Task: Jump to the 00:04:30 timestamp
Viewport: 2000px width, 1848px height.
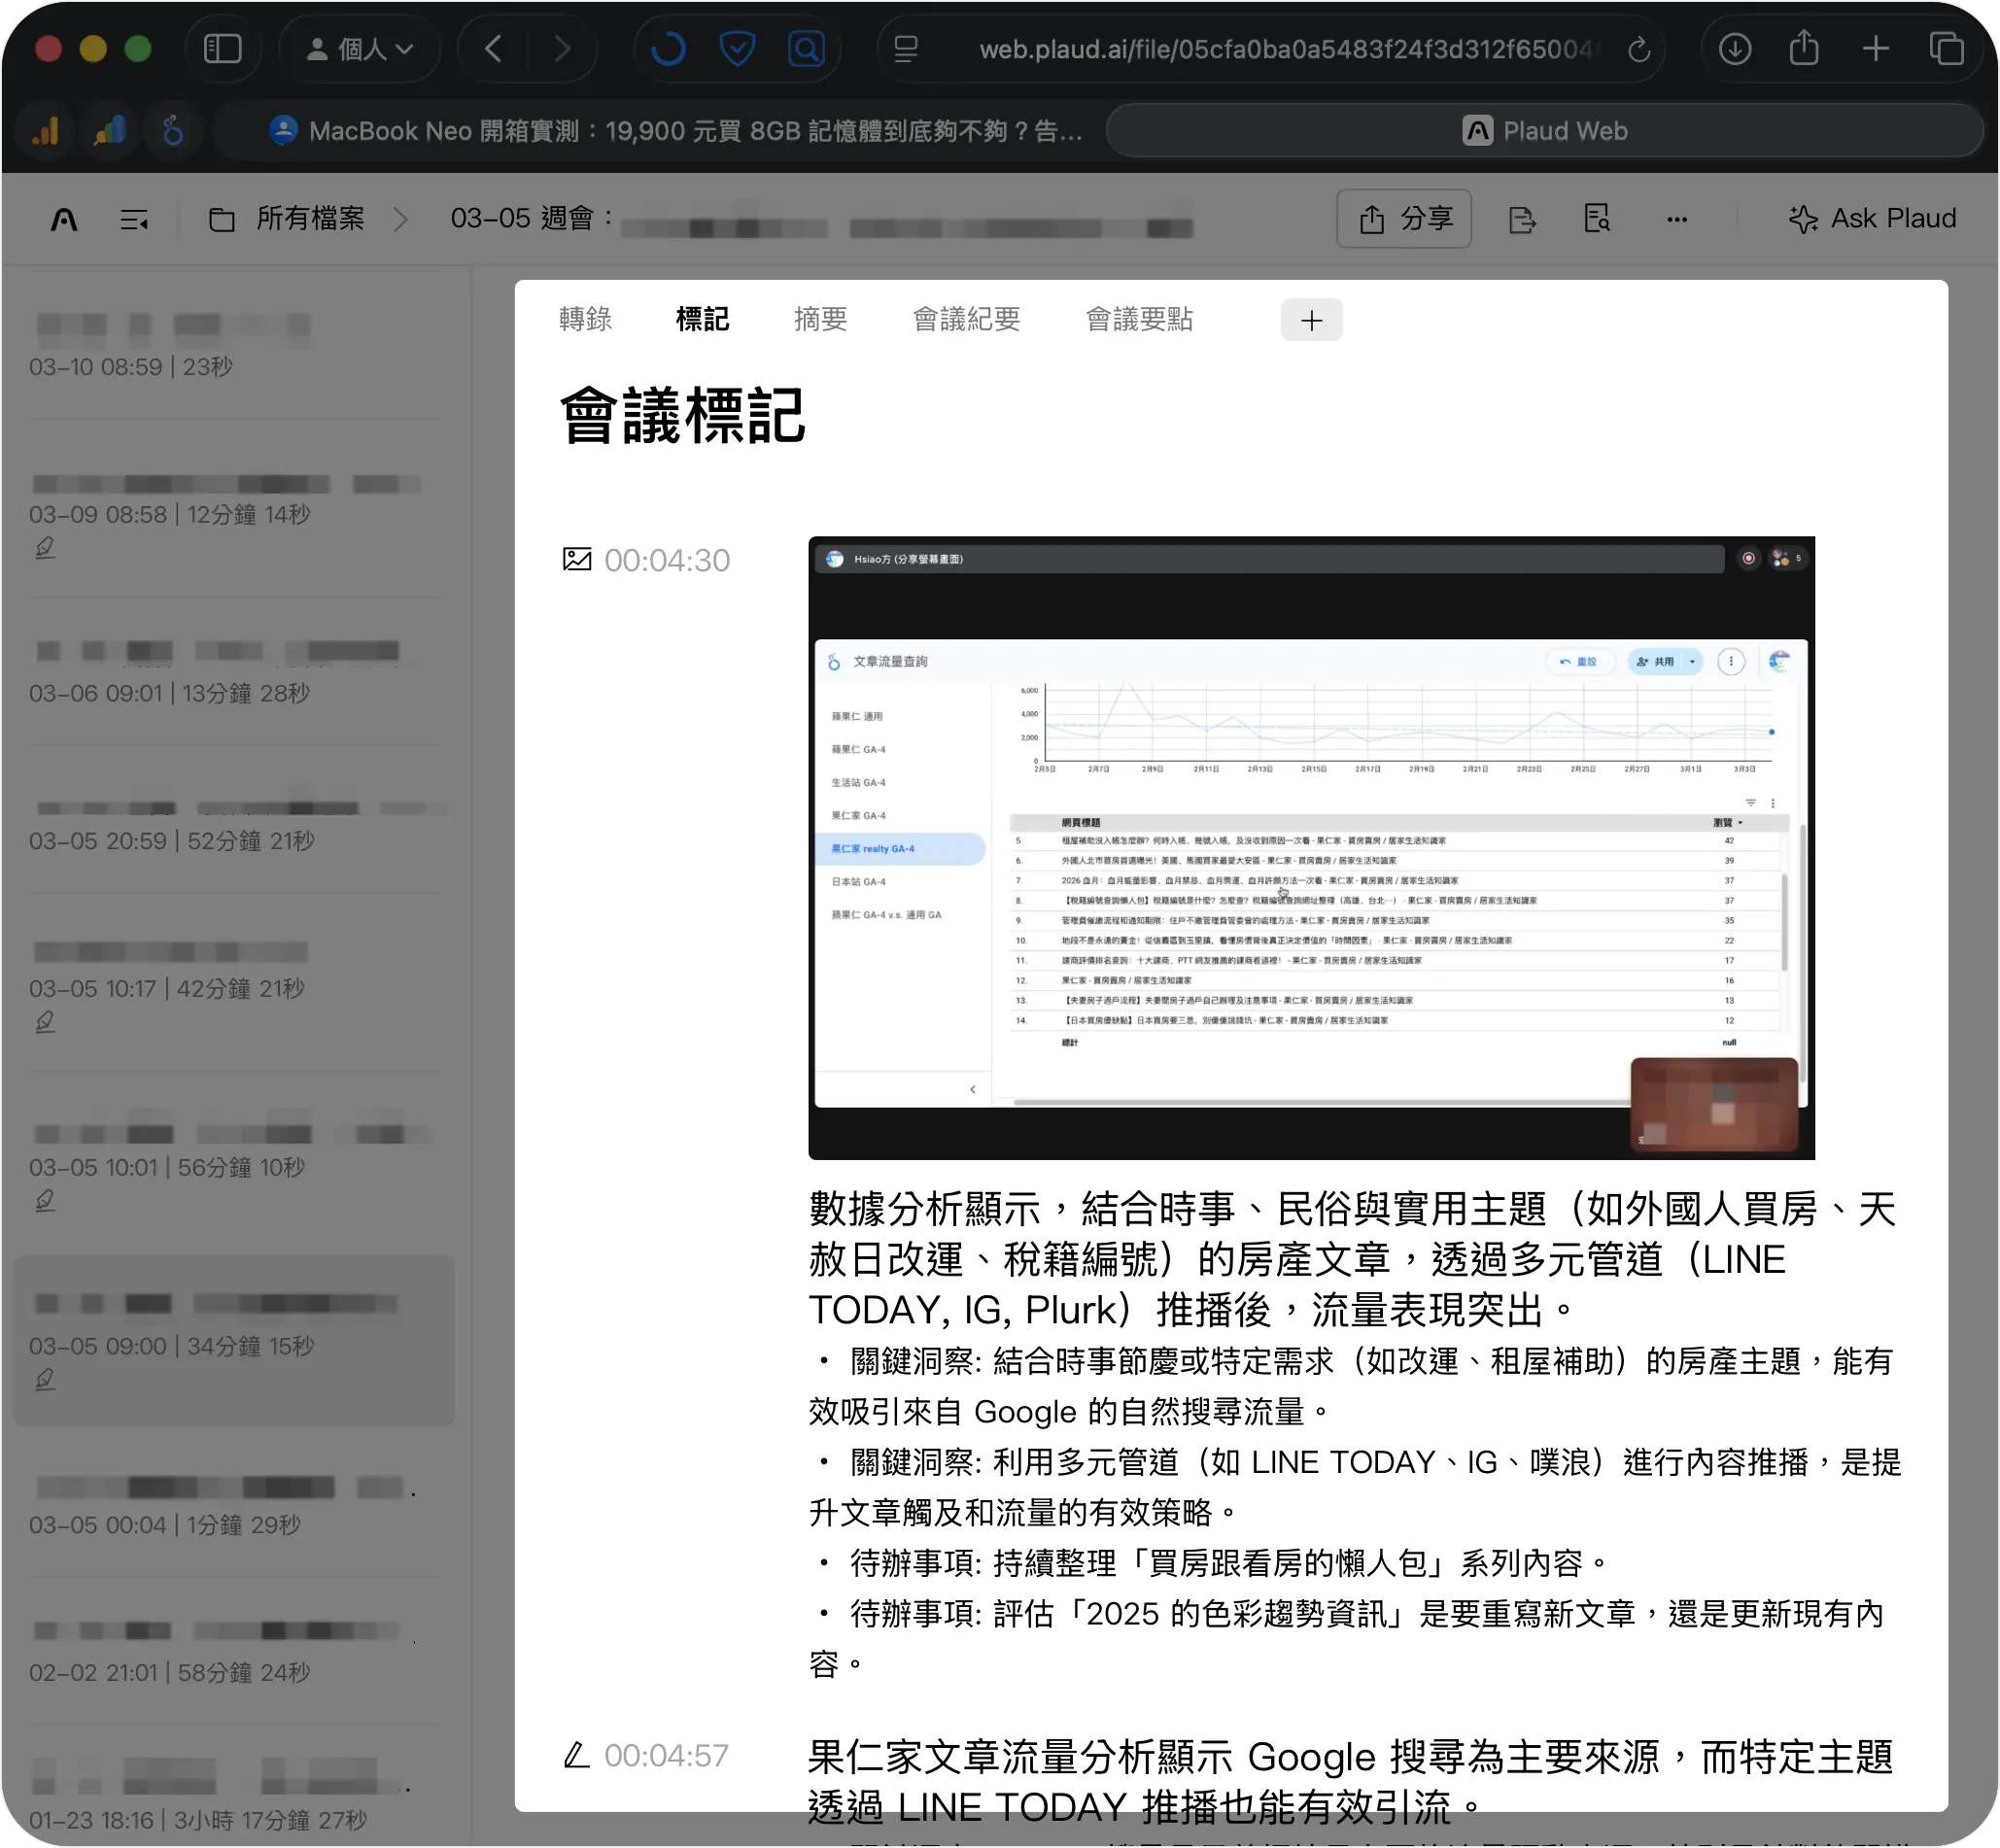Action: 667,560
